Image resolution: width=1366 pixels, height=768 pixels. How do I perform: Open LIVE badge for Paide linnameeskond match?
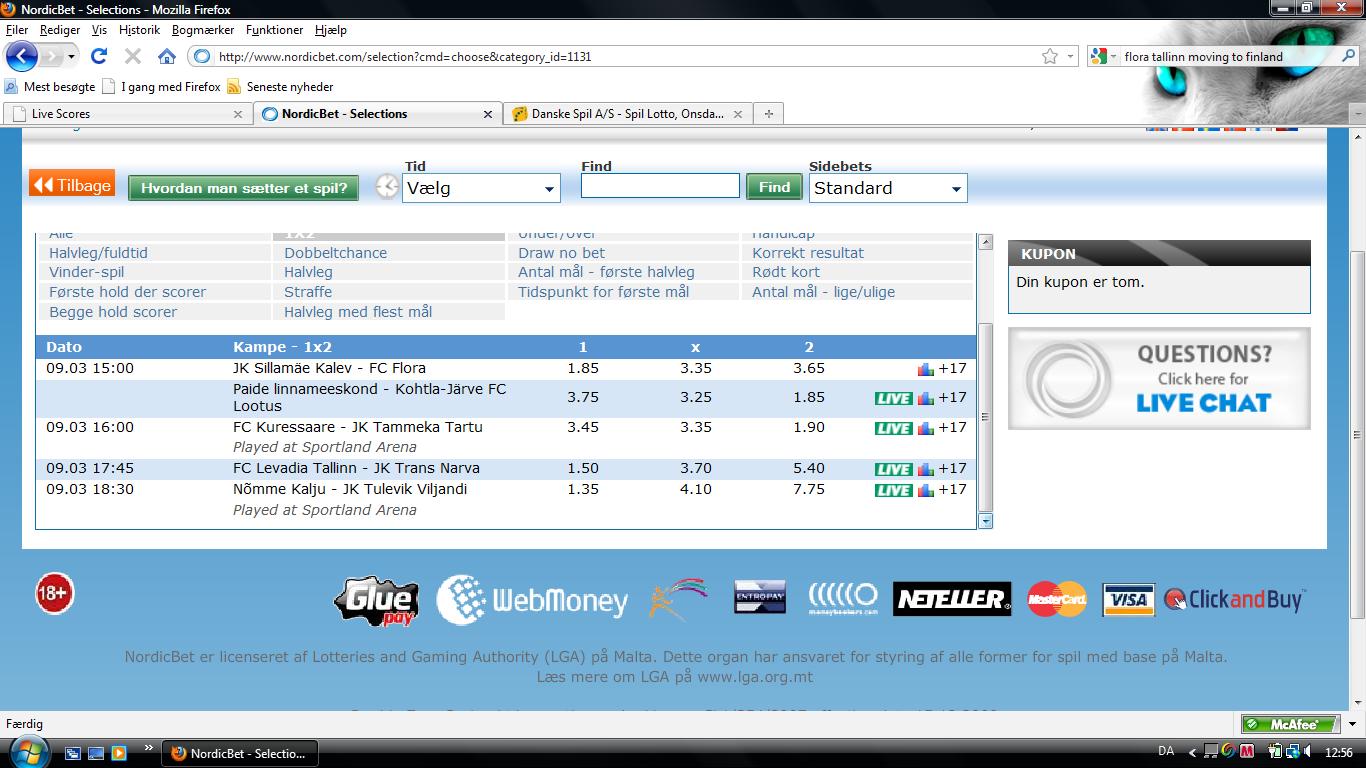click(894, 398)
